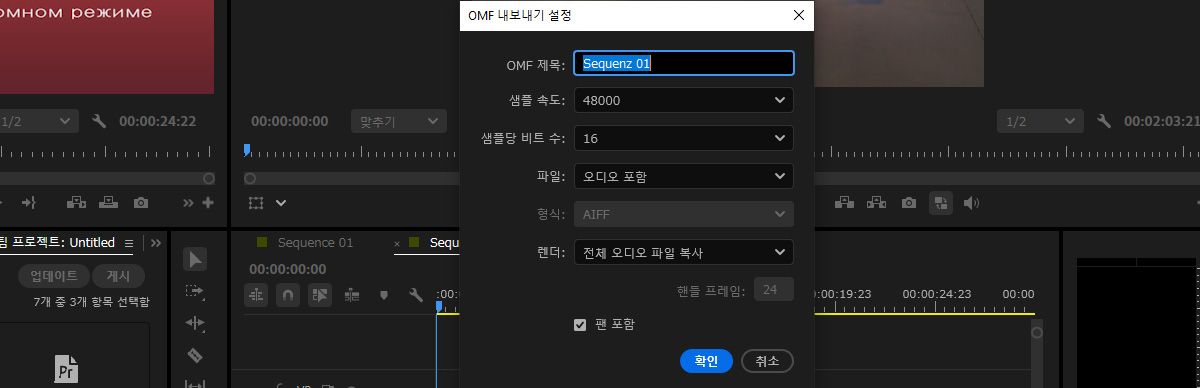Click the program monitor Comparison View icon
1200x388 pixels.
click(x=941, y=202)
